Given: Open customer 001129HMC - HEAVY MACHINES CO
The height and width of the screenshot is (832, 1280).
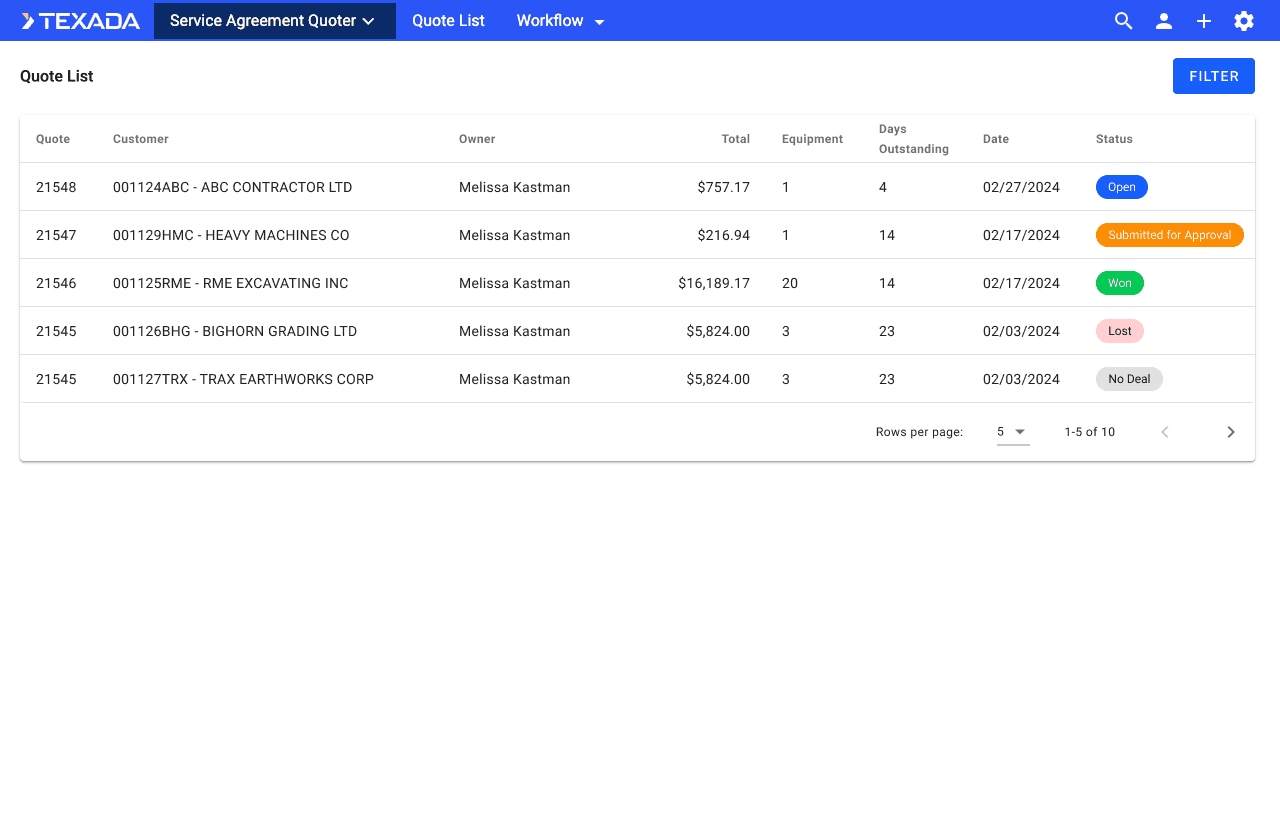Looking at the screenshot, I should tap(231, 235).
